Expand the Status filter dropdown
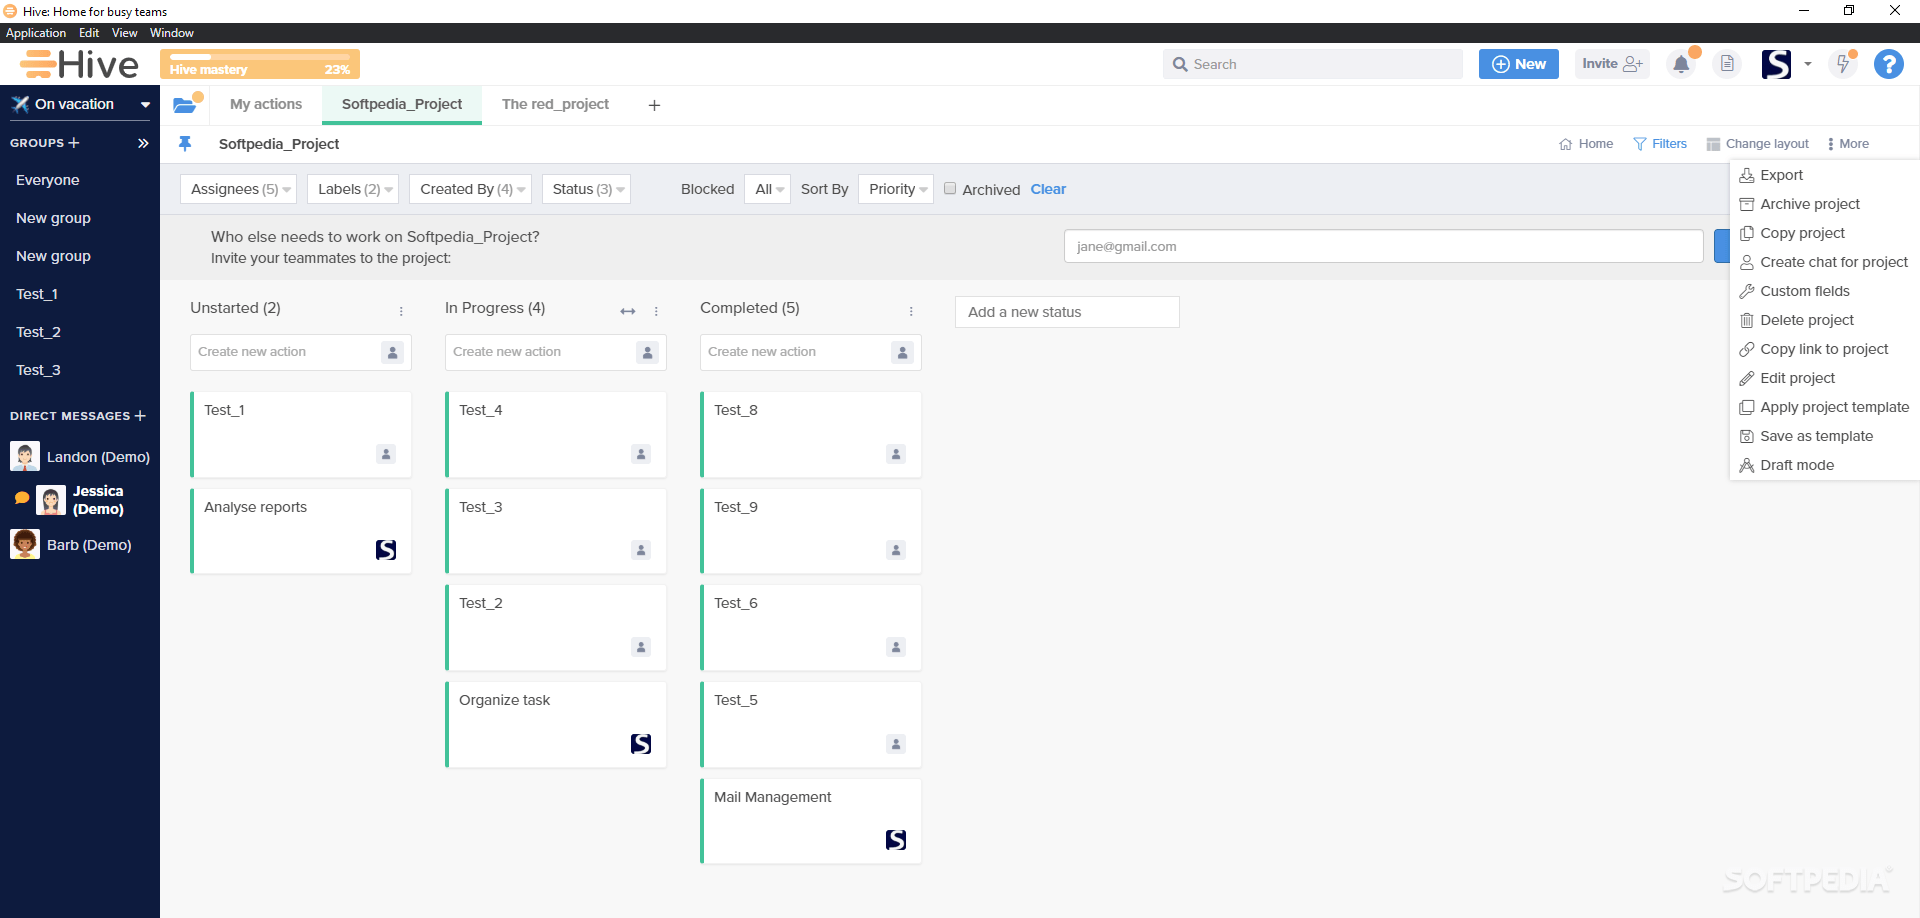 tap(586, 189)
